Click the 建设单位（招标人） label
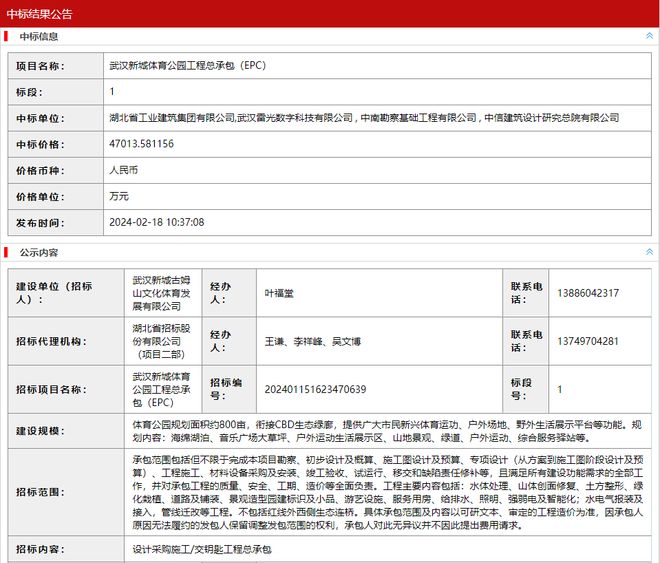 click(x=54, y=293)
